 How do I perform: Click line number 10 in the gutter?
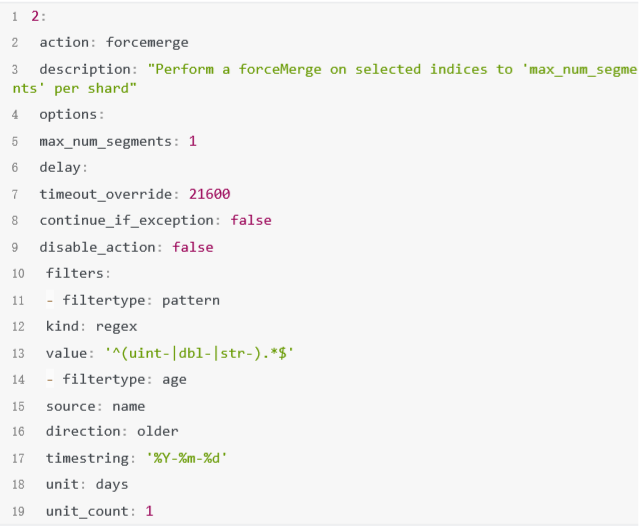[x=16, y=273]
